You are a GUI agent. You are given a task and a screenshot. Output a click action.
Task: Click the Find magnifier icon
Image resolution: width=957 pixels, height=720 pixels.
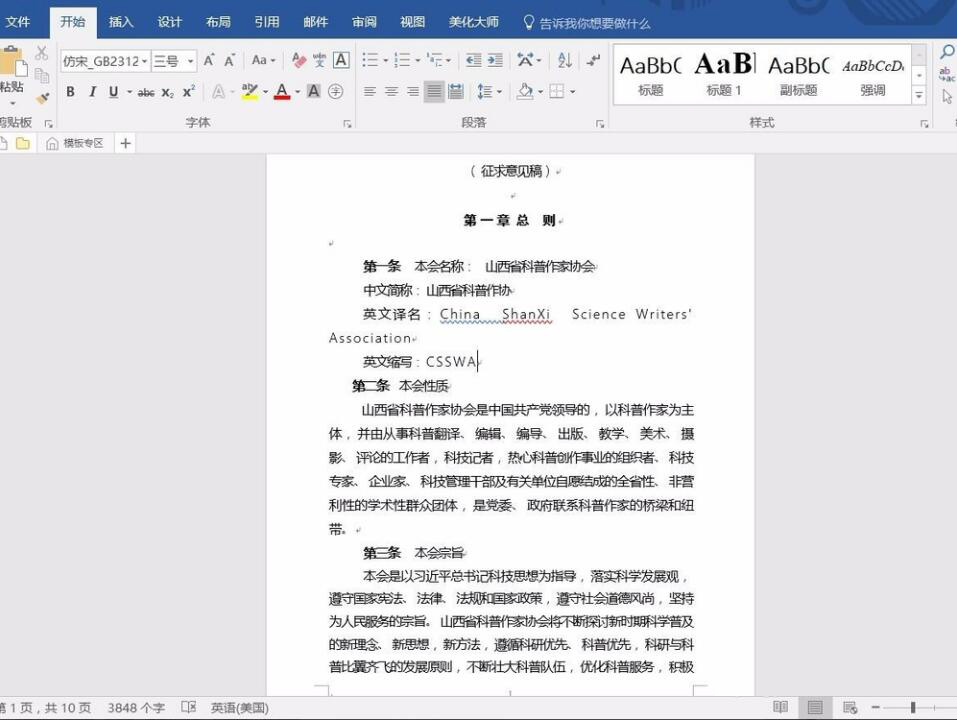point(947,51)
